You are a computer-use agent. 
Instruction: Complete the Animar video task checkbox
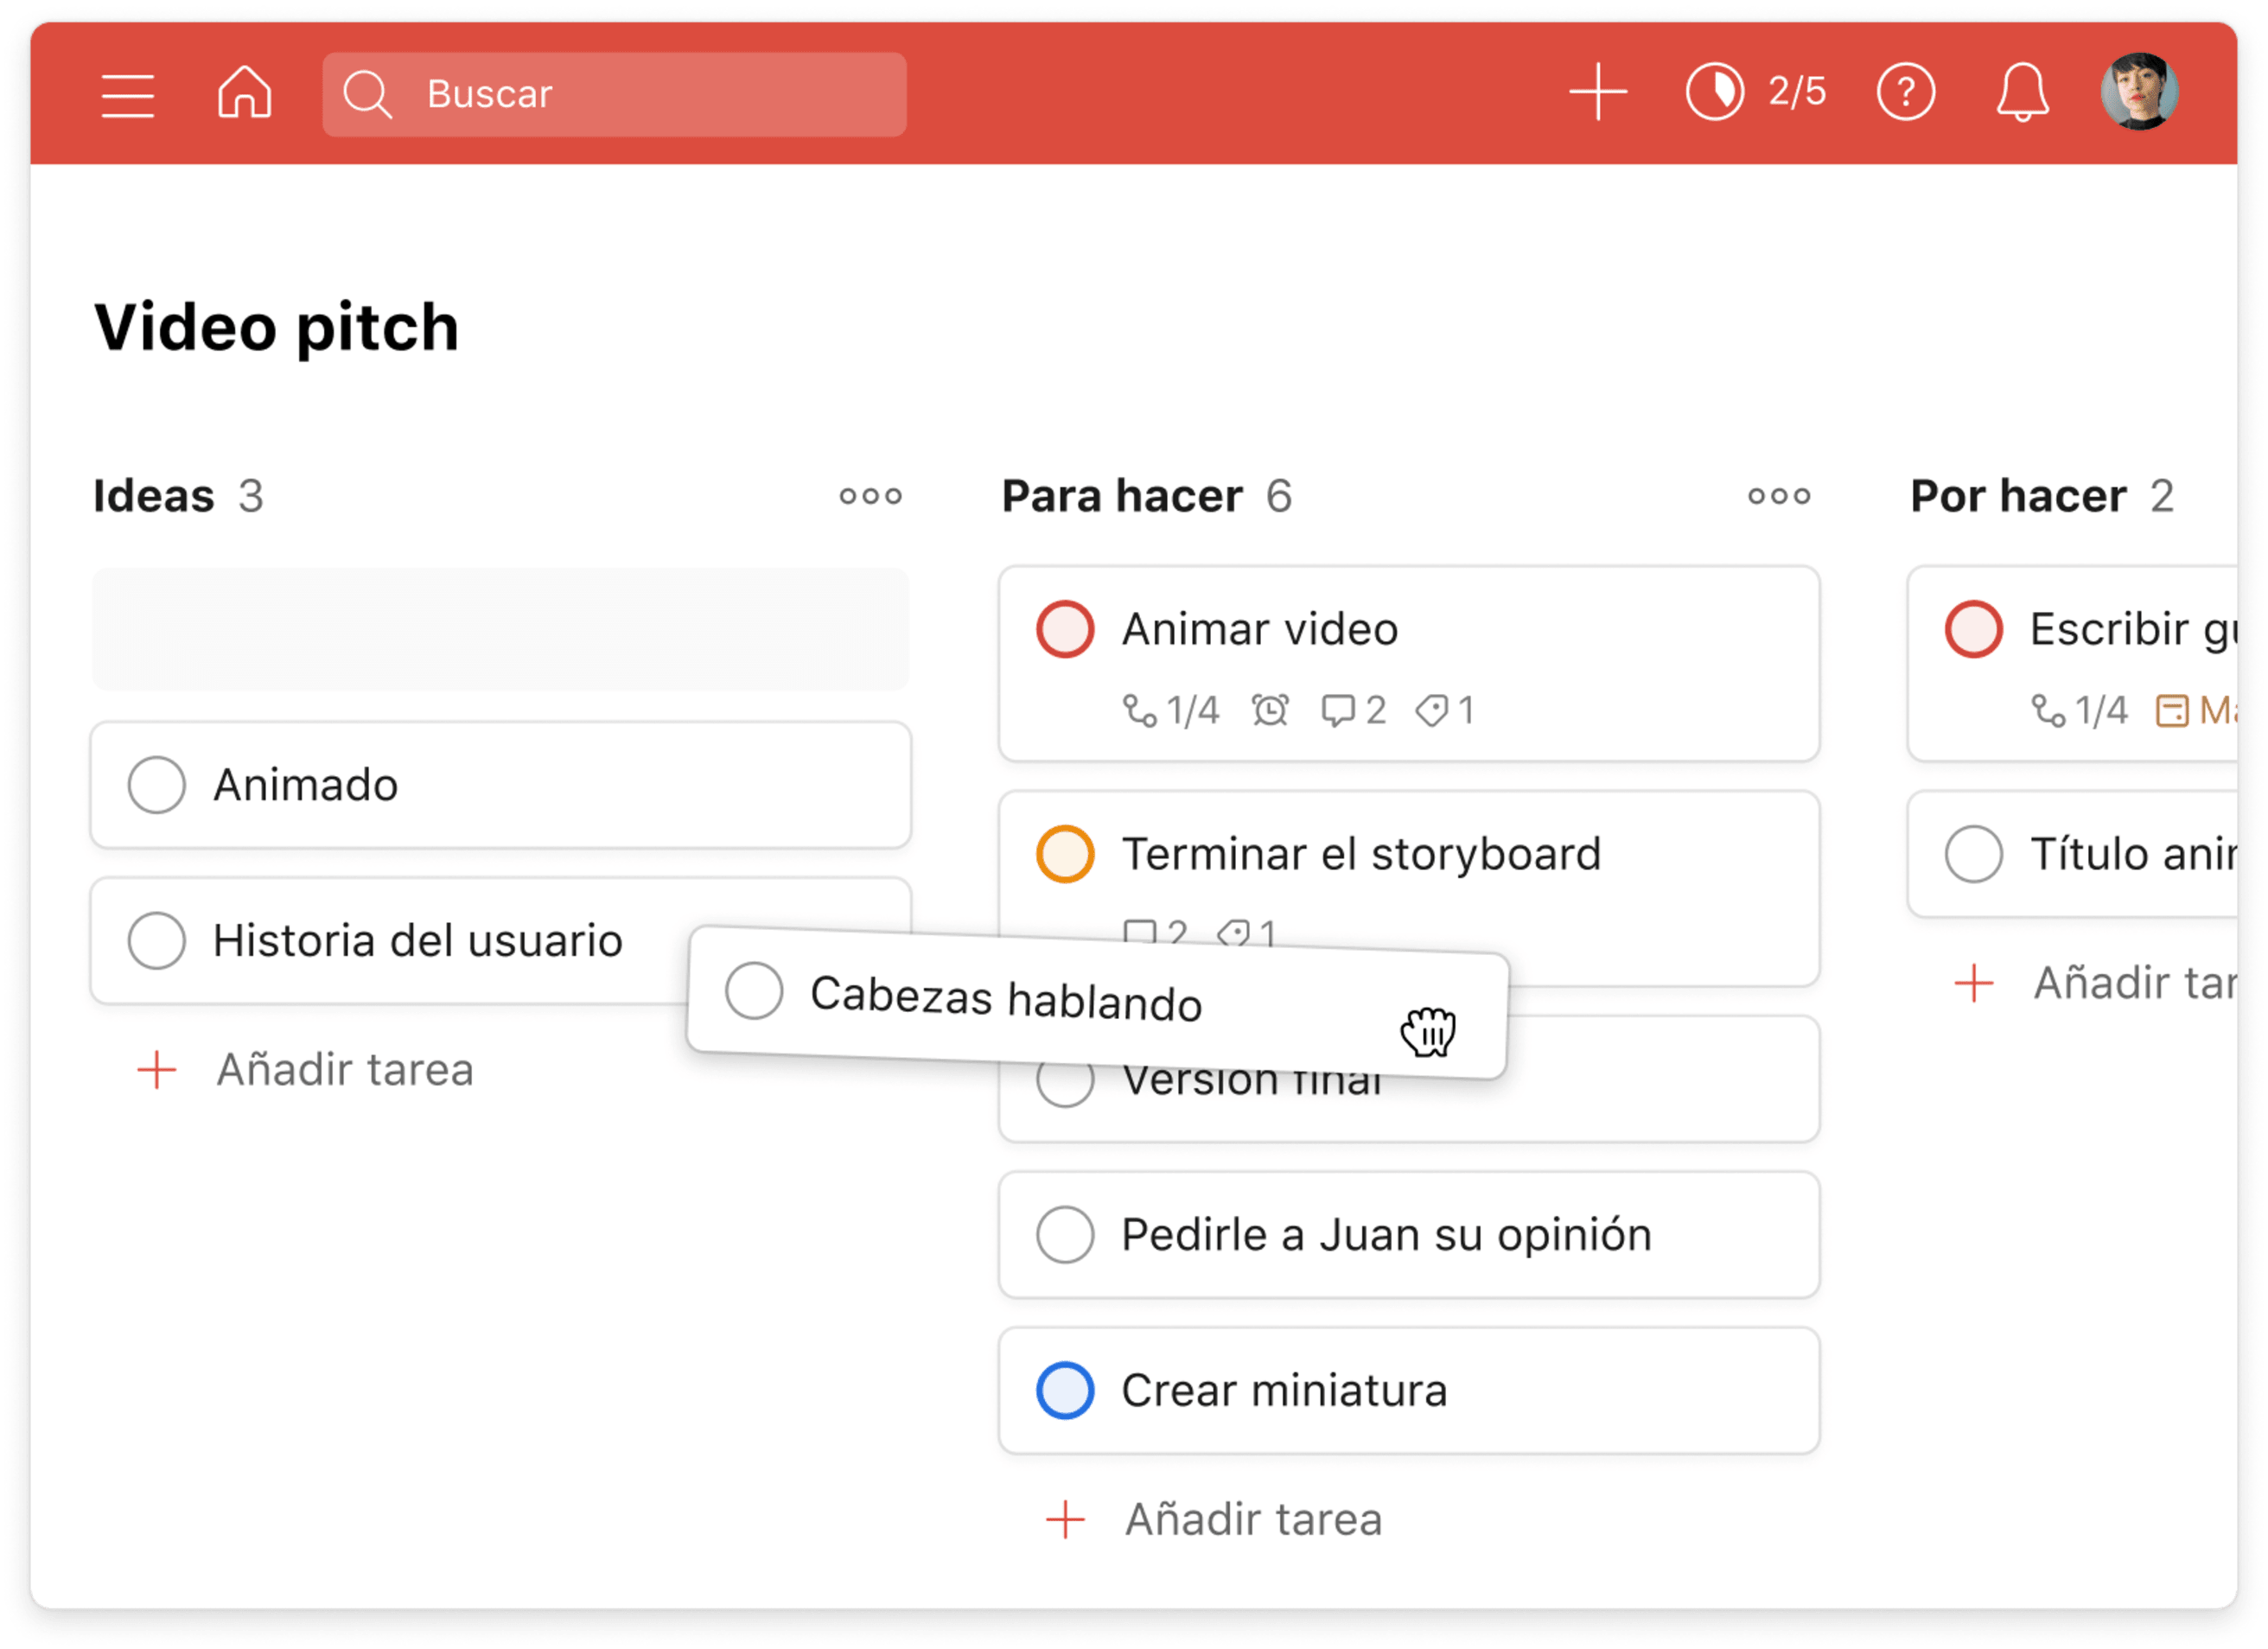[x=1065, y=629]
